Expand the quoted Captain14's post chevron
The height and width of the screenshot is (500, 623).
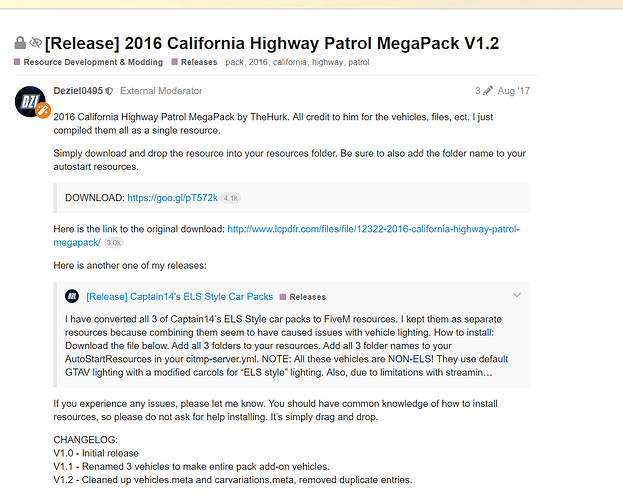(x=517, y=295)
